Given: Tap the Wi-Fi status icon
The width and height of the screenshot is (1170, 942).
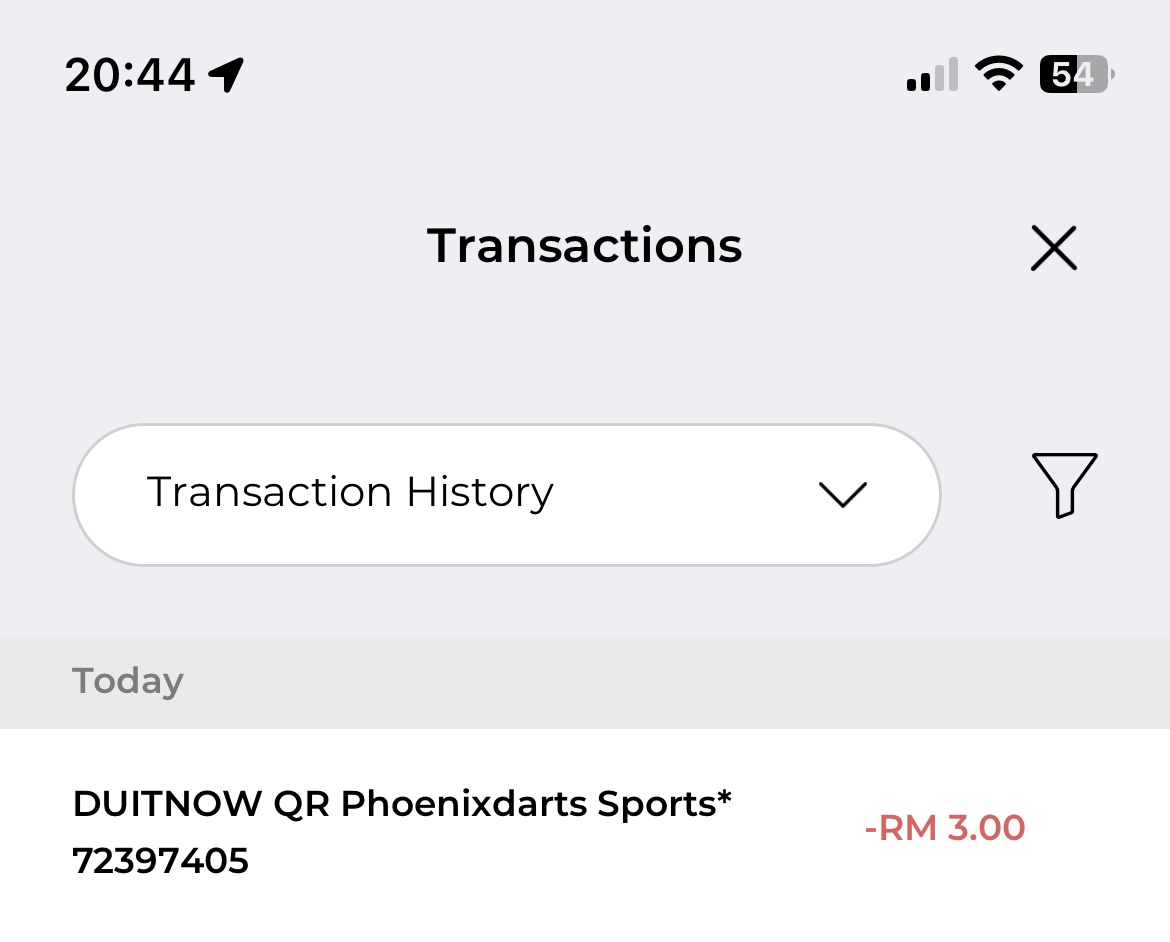Looking at the screenshot, I should (997, 74).
